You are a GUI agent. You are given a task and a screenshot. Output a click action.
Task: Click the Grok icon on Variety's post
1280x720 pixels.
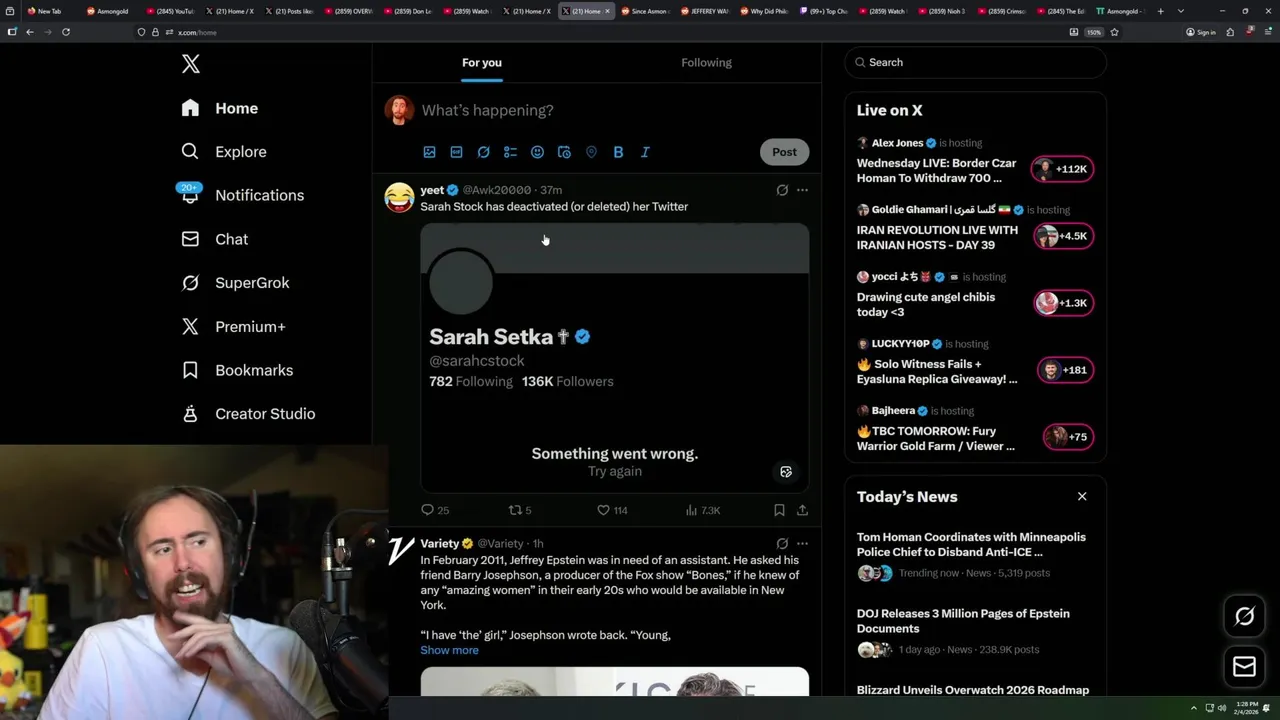(x=782, y=544)
